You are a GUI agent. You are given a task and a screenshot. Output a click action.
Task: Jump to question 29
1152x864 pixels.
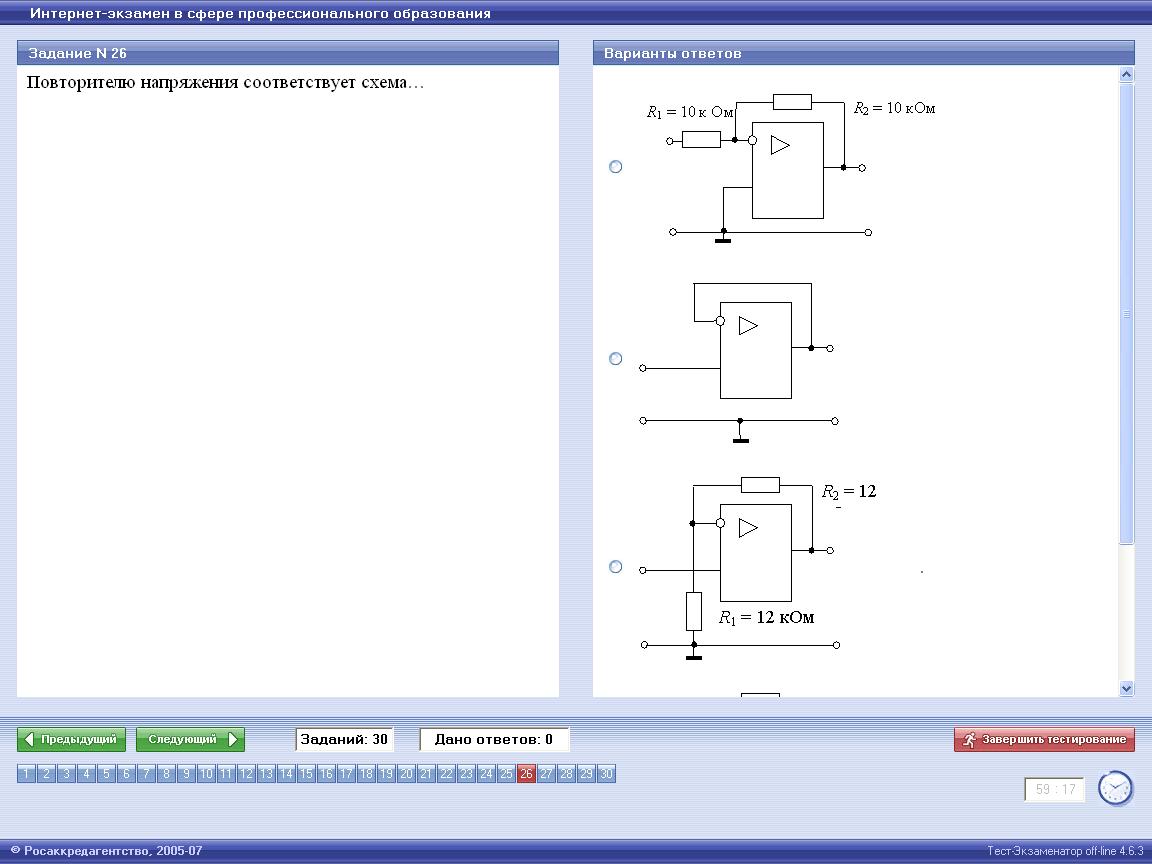pyautogui.click(x=586, y=774)
